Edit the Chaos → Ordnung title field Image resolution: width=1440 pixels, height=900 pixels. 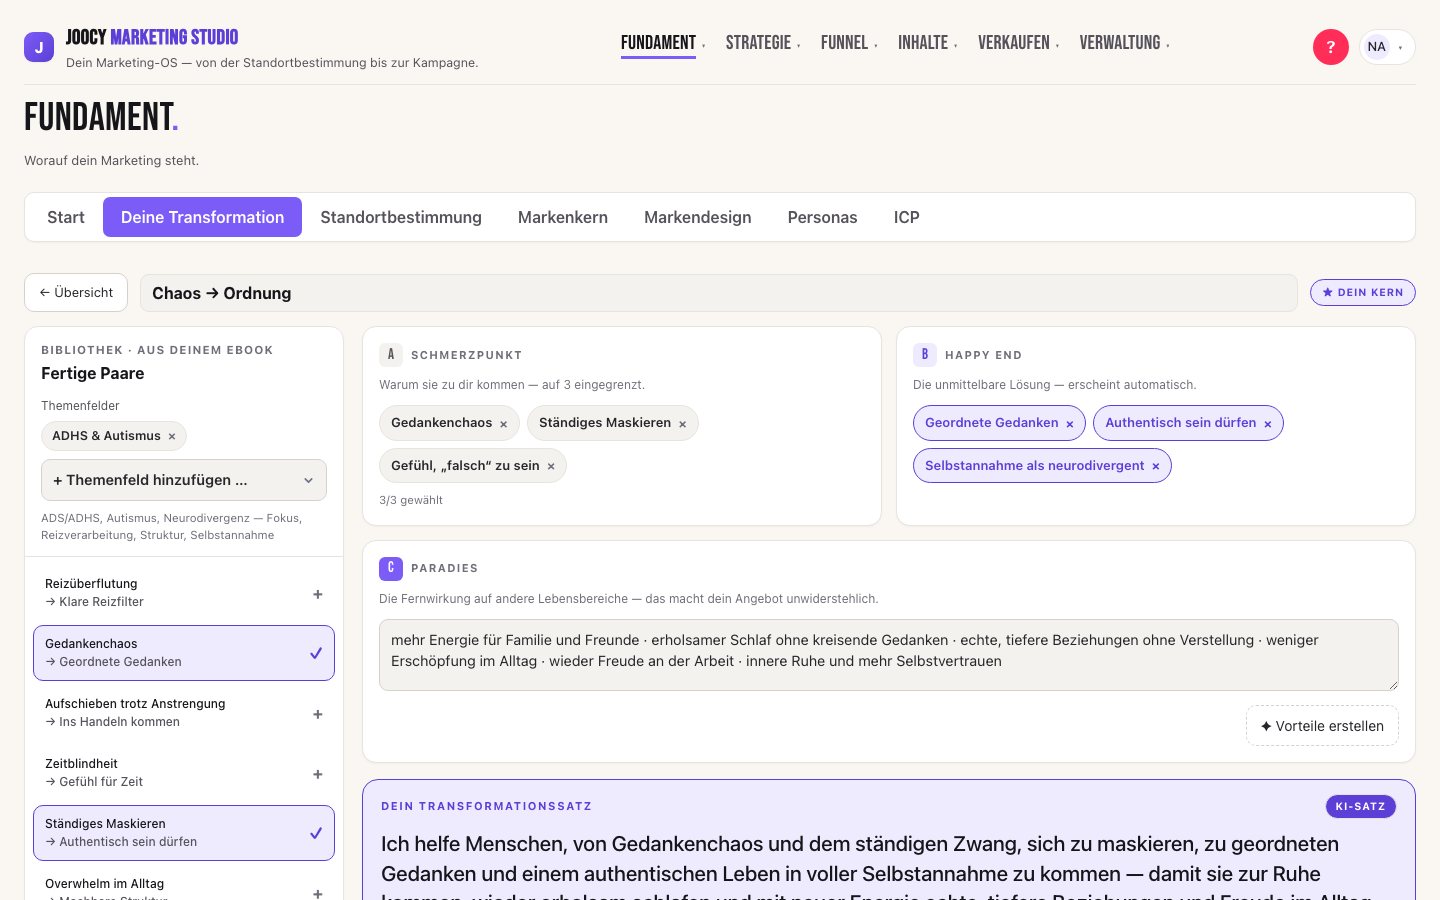tap(718, 293)
